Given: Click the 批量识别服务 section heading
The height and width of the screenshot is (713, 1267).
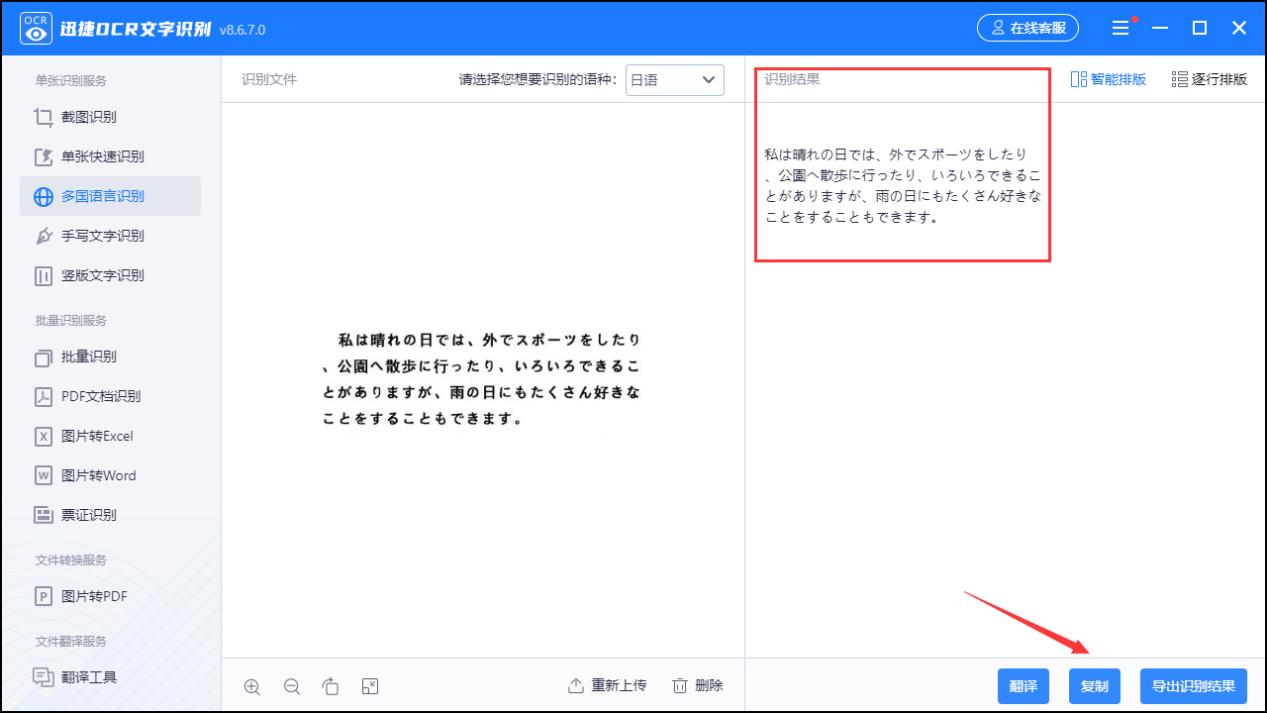Looking at the screenshot, I should tap(71, 320).
